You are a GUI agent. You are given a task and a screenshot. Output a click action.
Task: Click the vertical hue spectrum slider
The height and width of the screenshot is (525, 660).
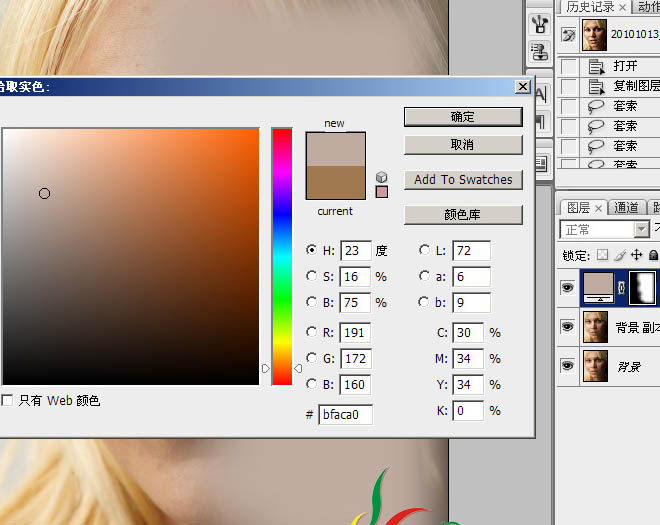click(282, 255)
